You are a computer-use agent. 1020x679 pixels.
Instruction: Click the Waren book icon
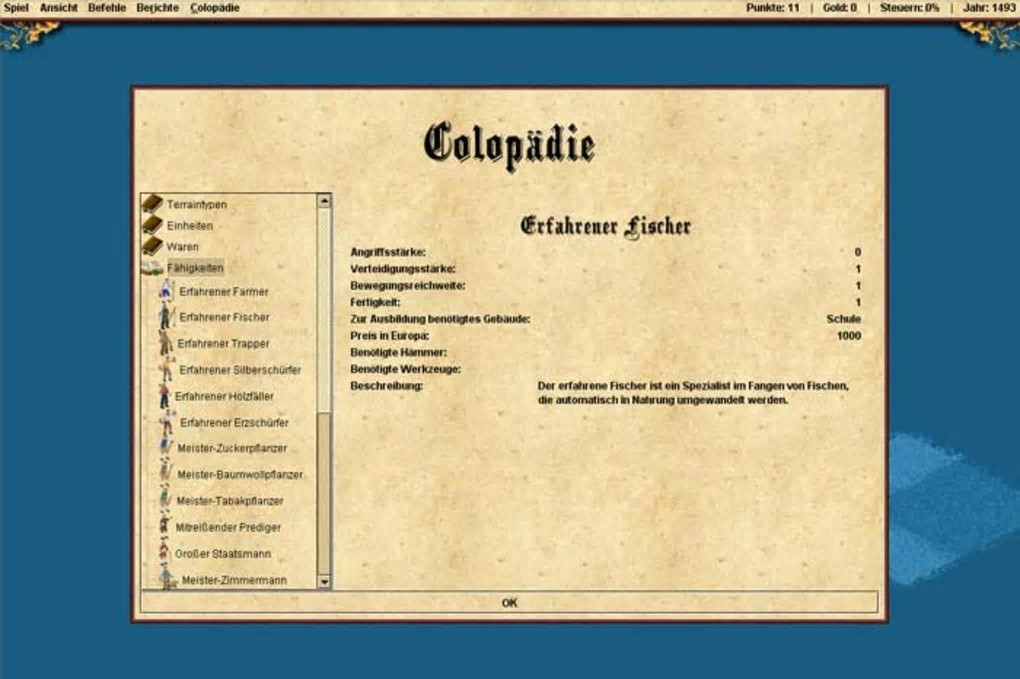[x=152, y=246]
